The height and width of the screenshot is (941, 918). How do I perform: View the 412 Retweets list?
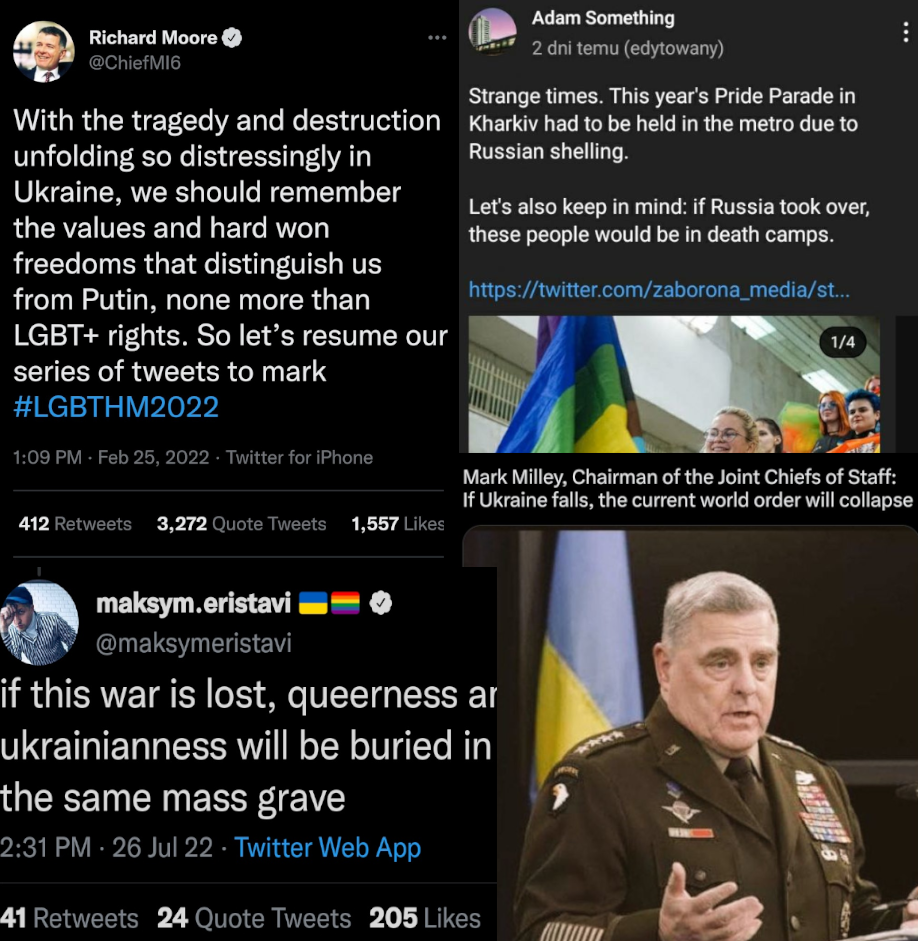pos(75,524)
